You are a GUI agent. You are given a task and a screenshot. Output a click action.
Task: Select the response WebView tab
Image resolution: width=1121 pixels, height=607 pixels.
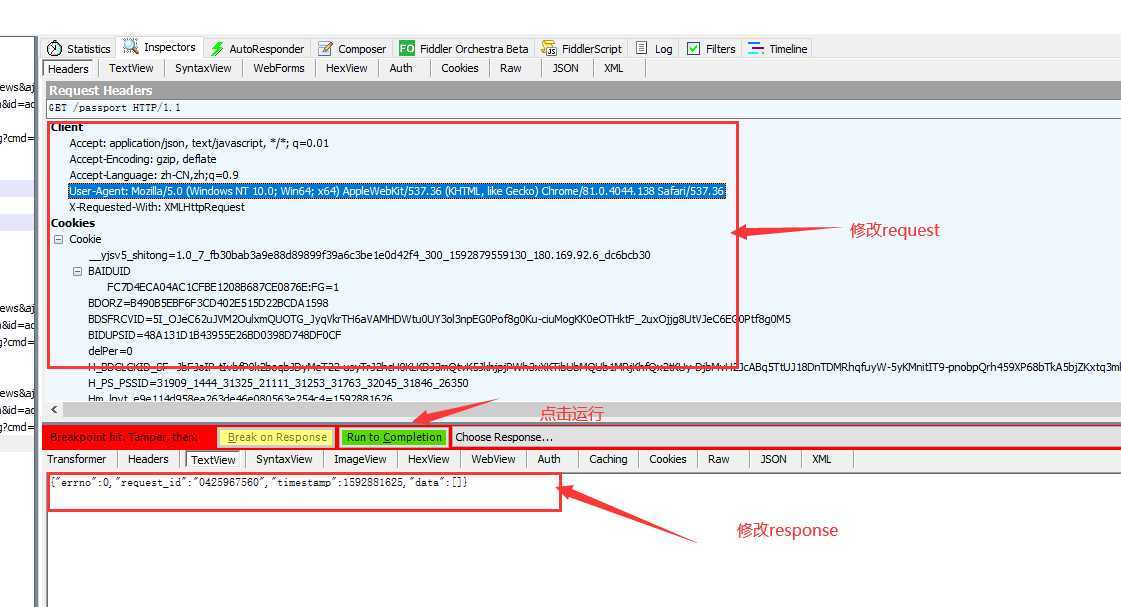point(493,459)
